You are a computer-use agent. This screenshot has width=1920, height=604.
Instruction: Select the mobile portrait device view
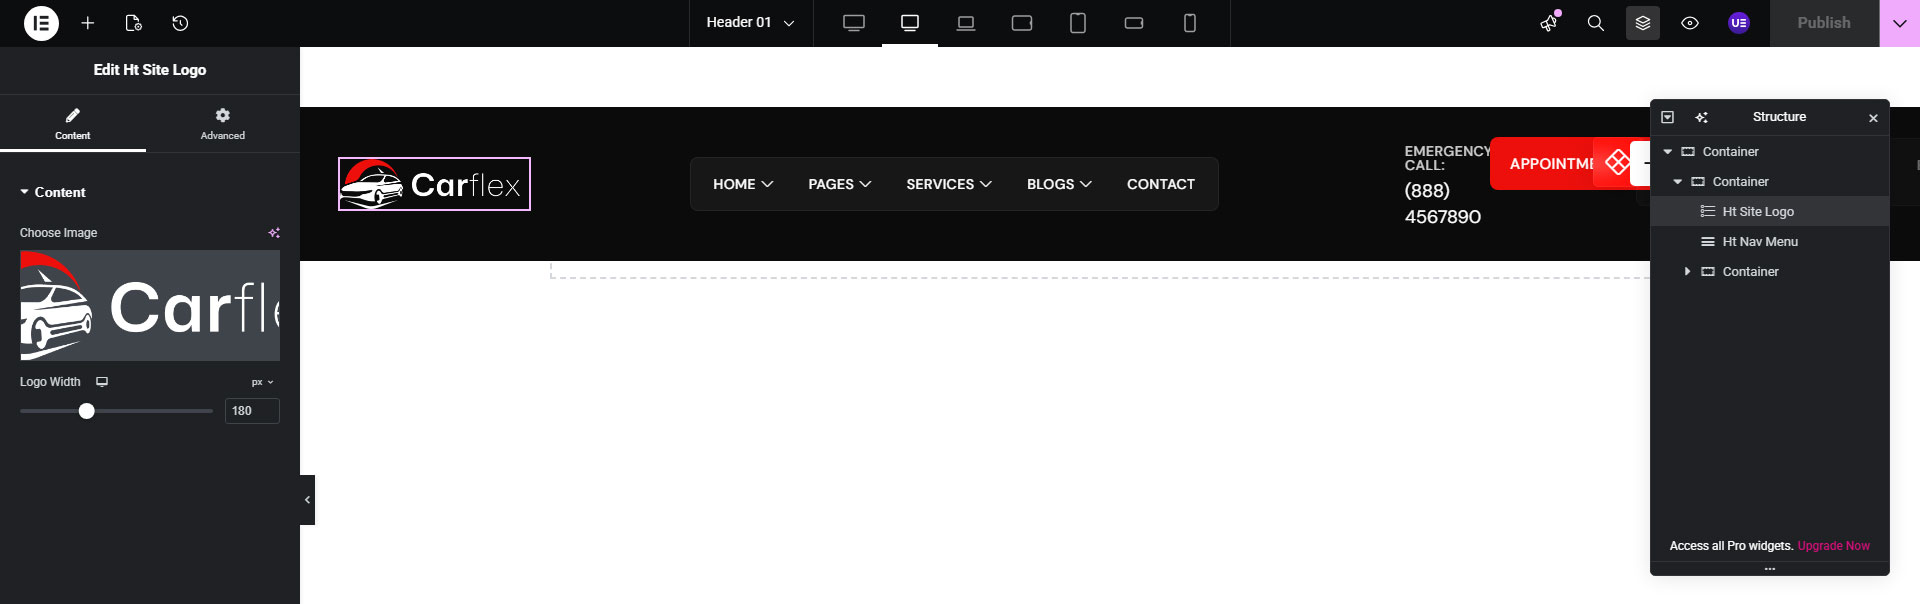1189,23
